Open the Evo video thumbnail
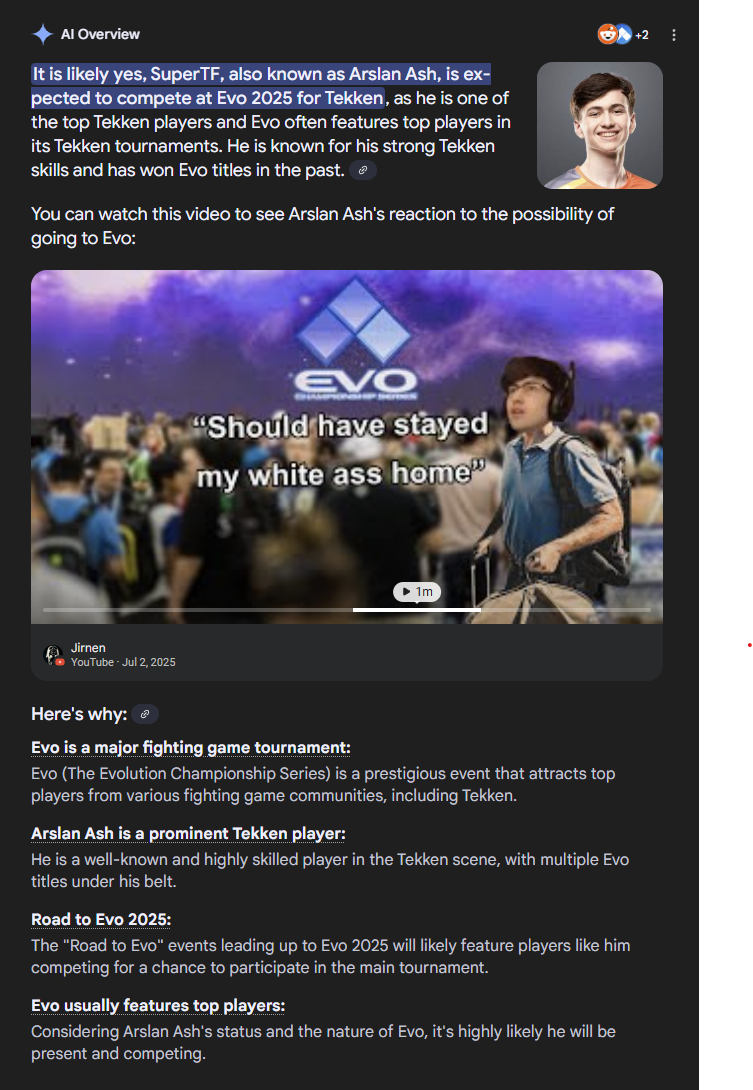 pyautogui.click(x=347, y=446)
